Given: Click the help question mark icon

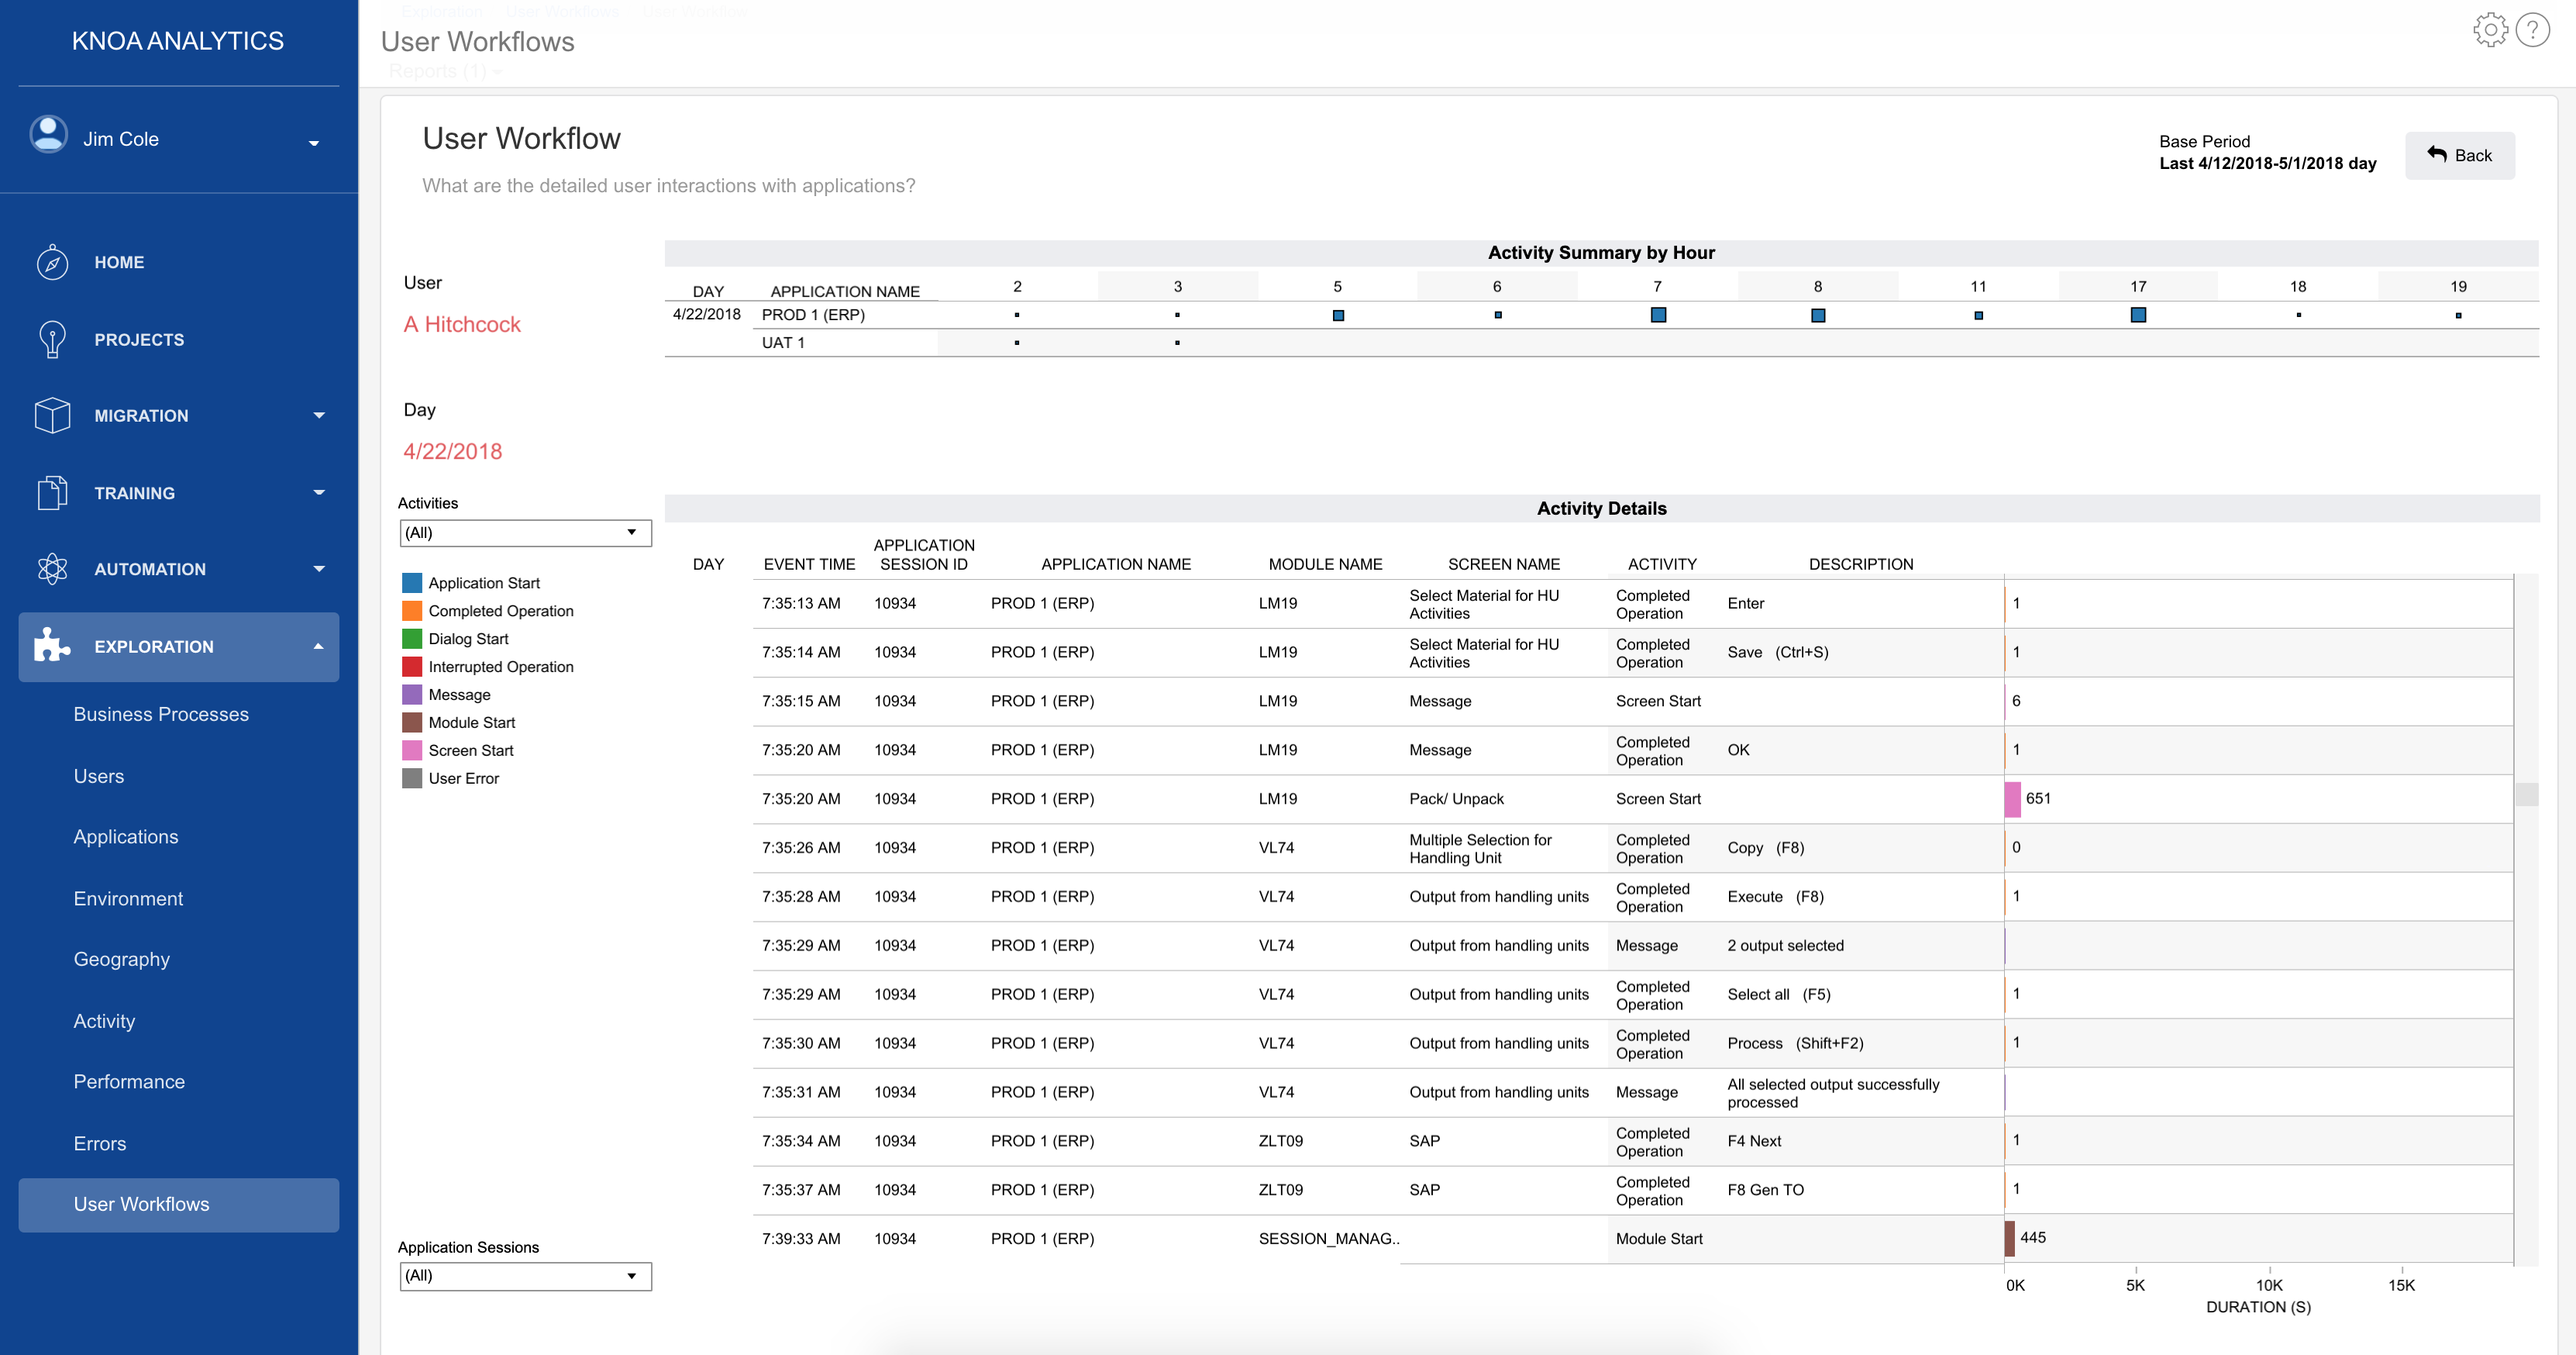Looking at the screenshot, I should pyautogui.click(x=2532, y=30).
